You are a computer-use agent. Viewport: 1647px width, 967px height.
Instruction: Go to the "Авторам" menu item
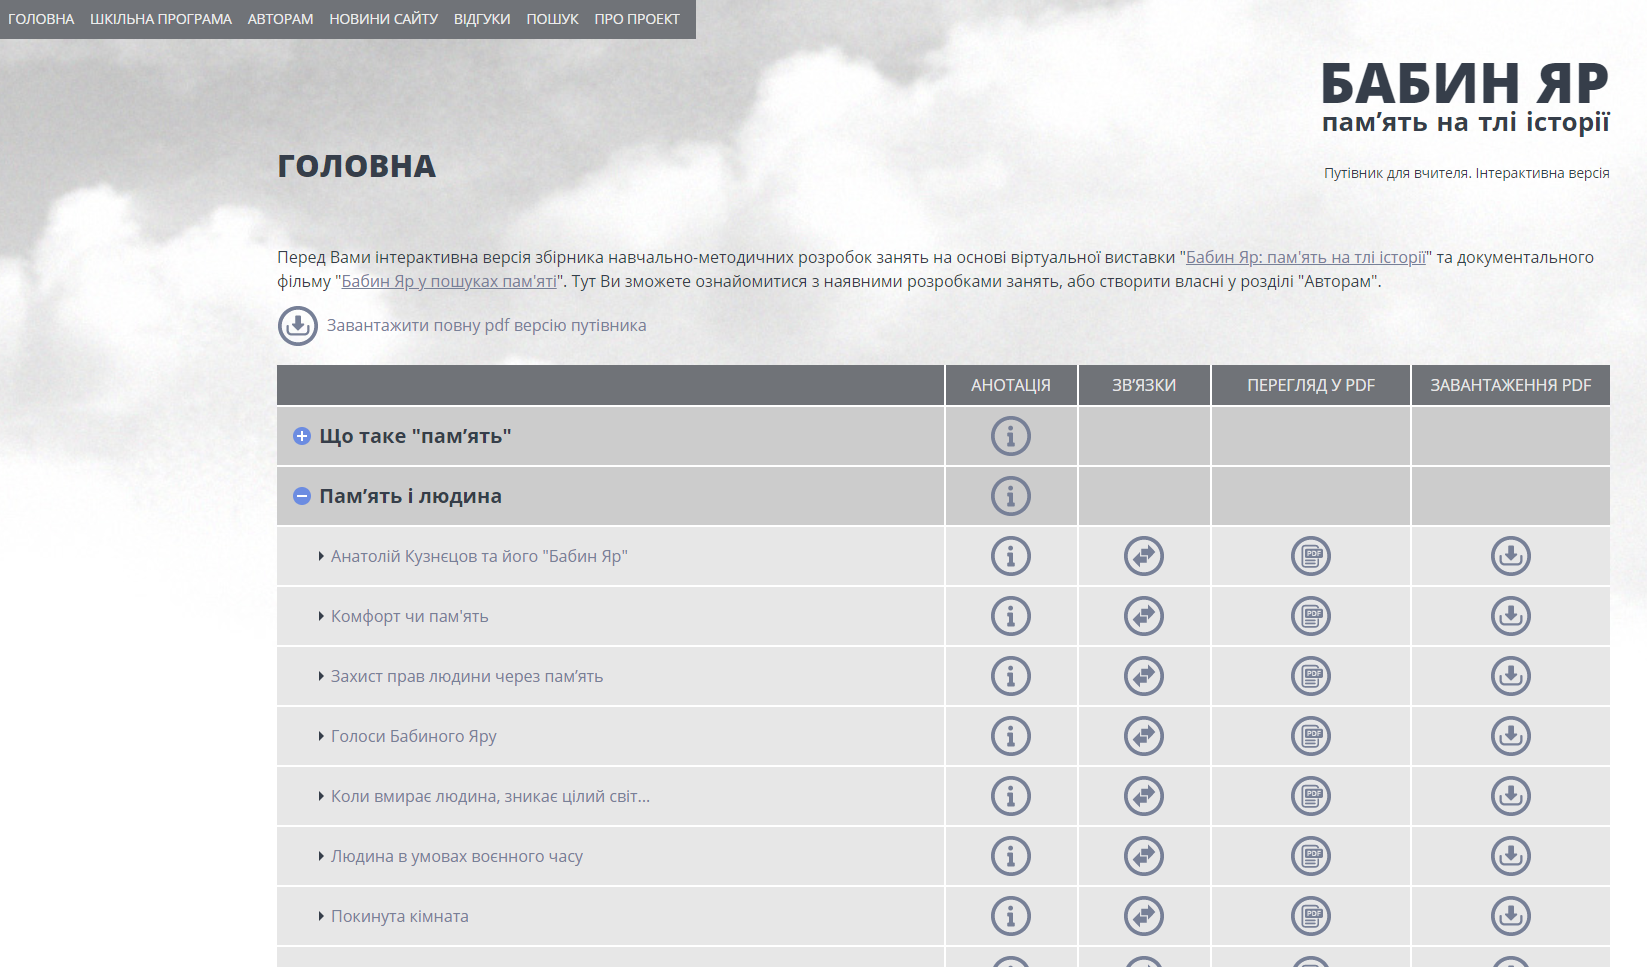pyautogui.click(x=280, y=19)
